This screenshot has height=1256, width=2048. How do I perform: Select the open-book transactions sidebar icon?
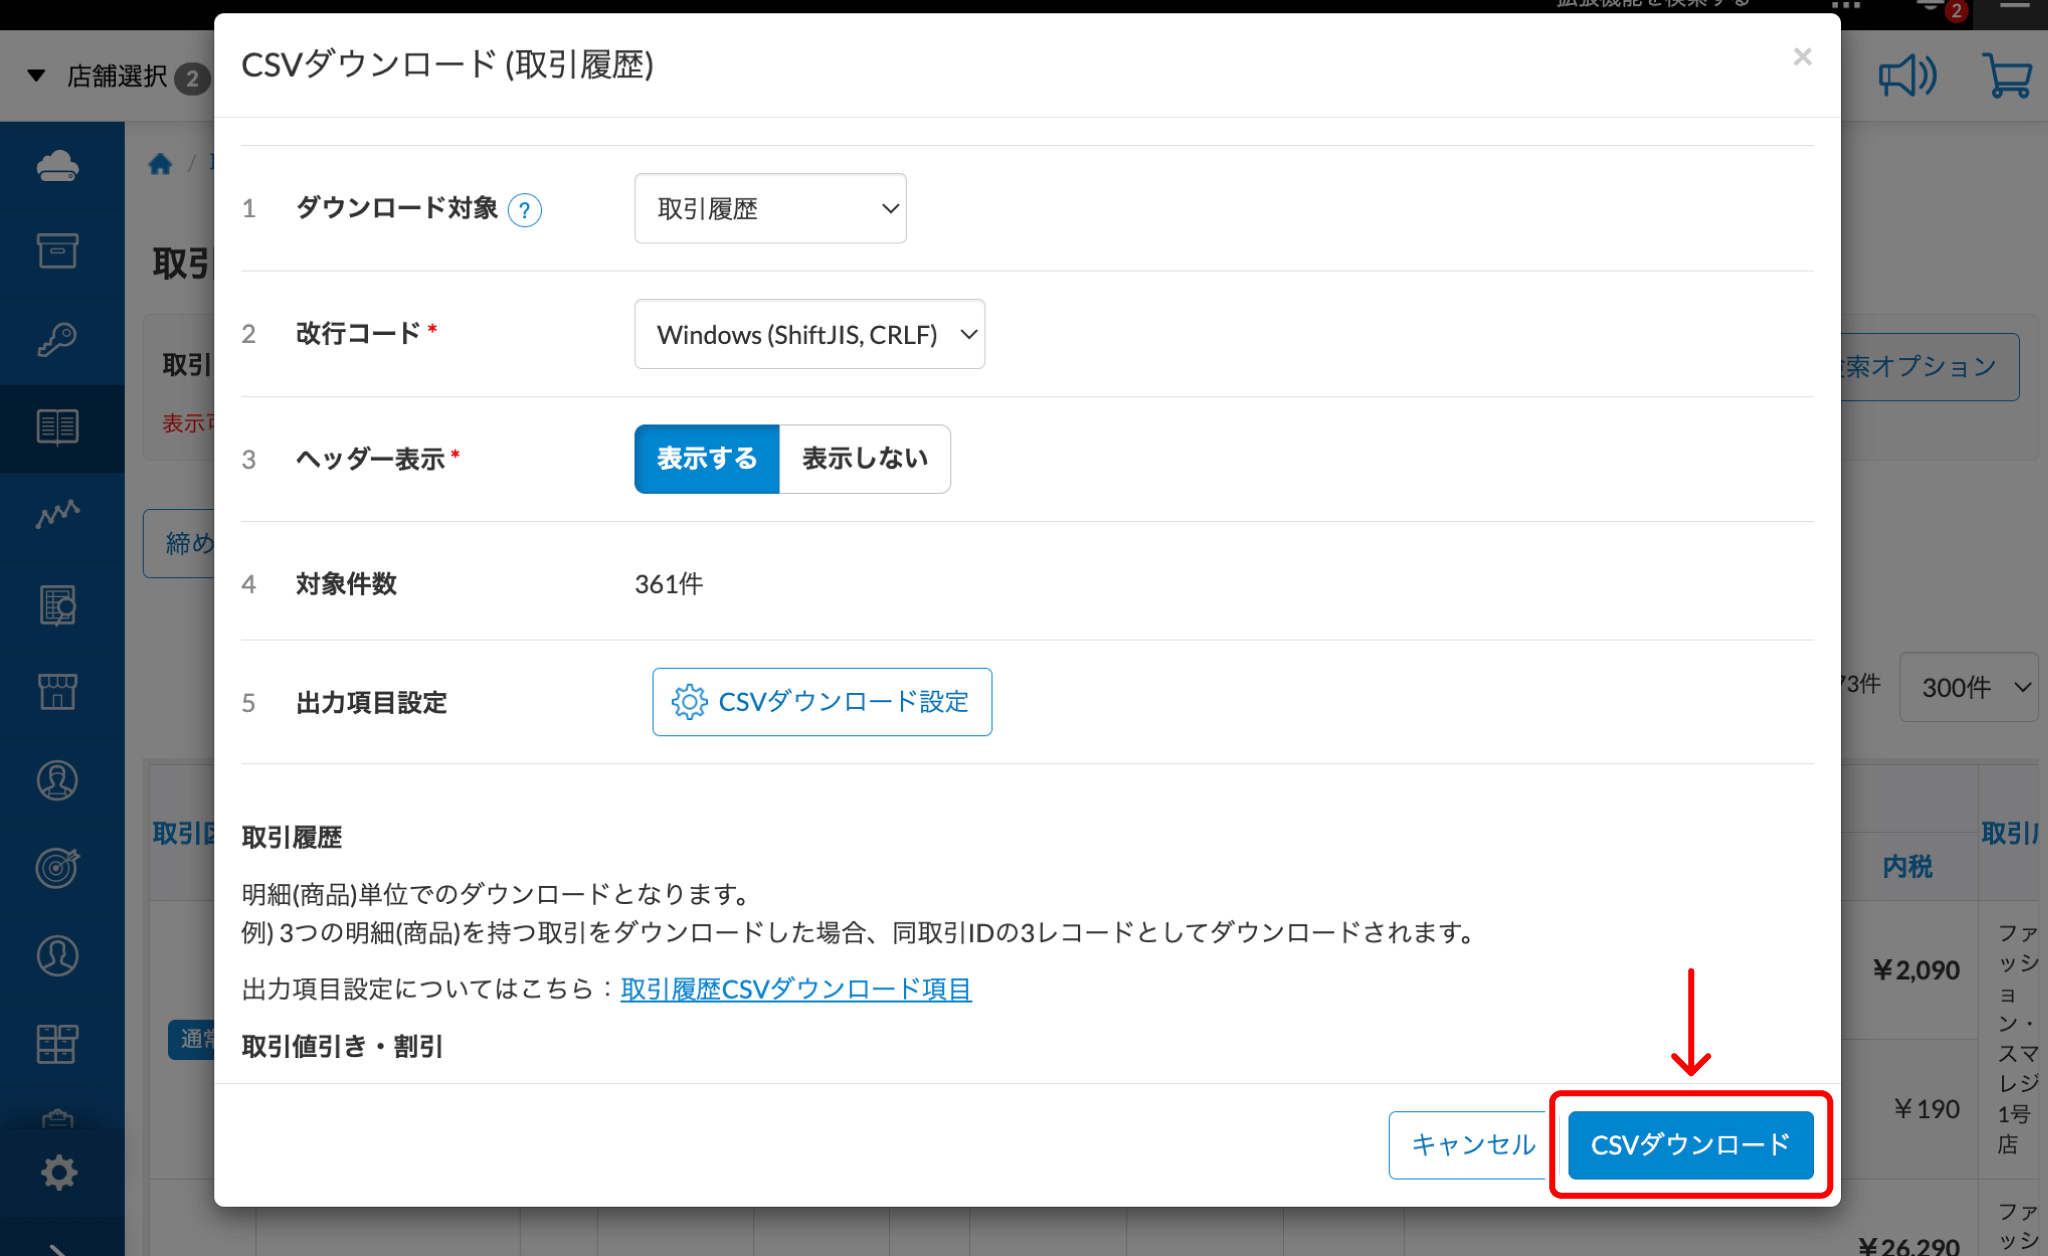58,427
